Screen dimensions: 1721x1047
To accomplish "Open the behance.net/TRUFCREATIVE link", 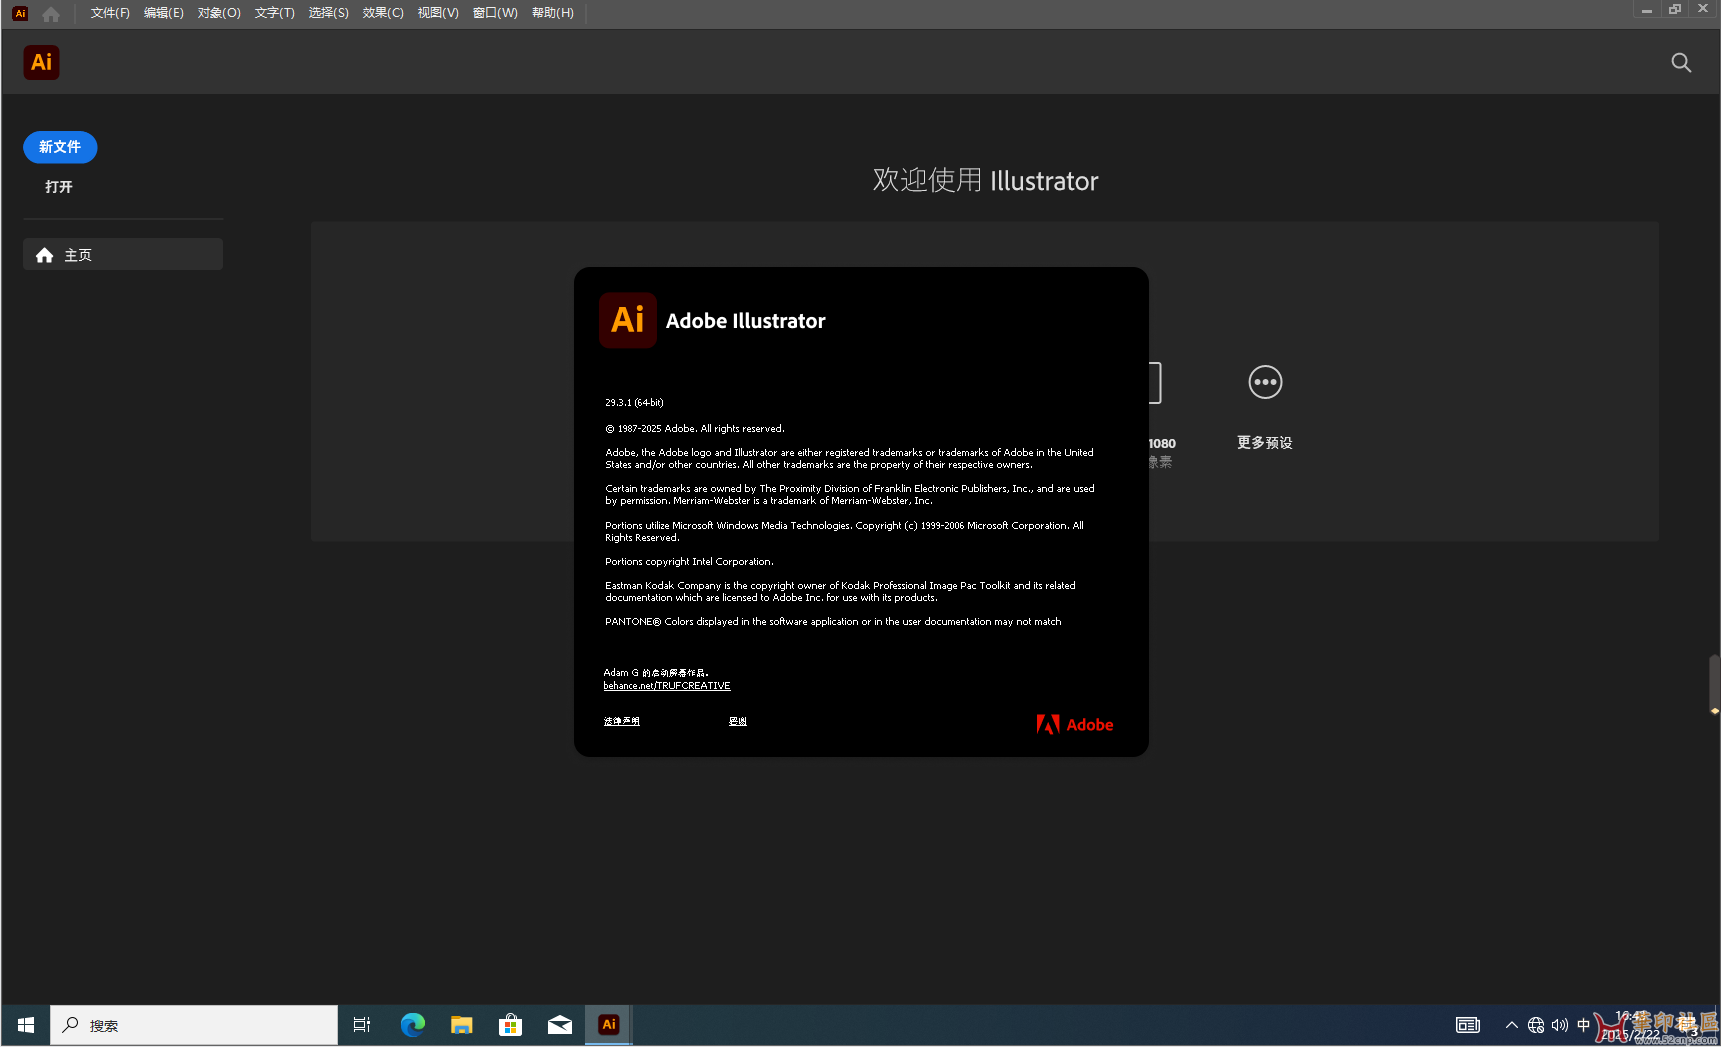I will tap(667, 686).
